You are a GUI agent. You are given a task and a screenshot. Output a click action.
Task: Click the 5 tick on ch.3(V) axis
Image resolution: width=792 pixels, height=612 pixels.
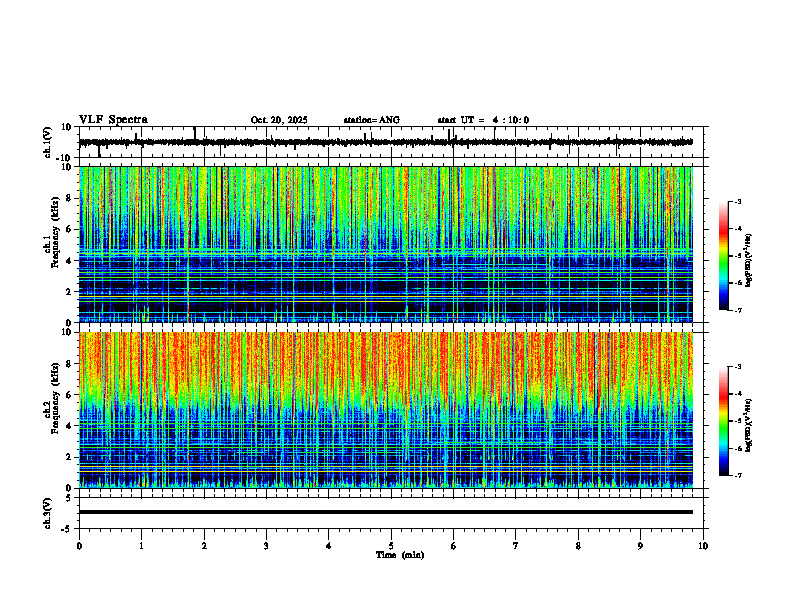69,498
